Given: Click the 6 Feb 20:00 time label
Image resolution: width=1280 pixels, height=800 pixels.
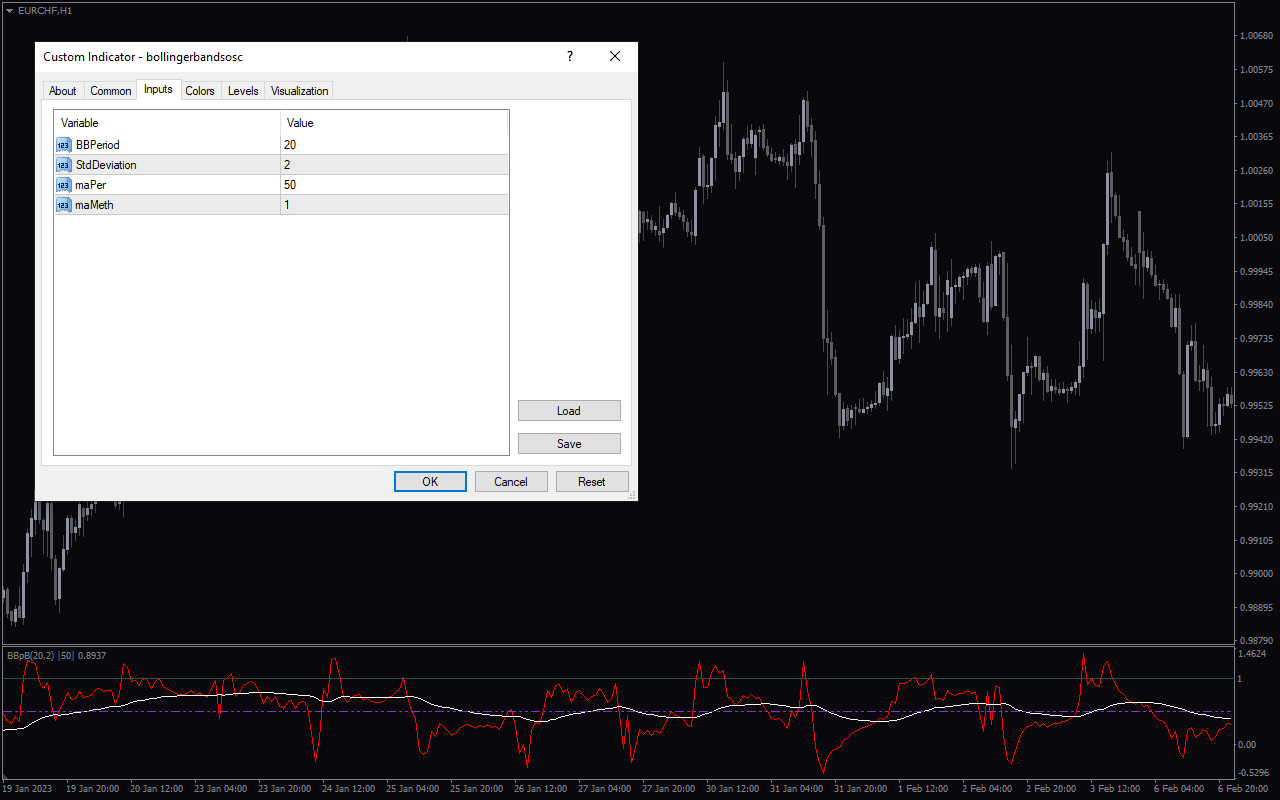Looking at the screenshot, I should [1242, 789].
